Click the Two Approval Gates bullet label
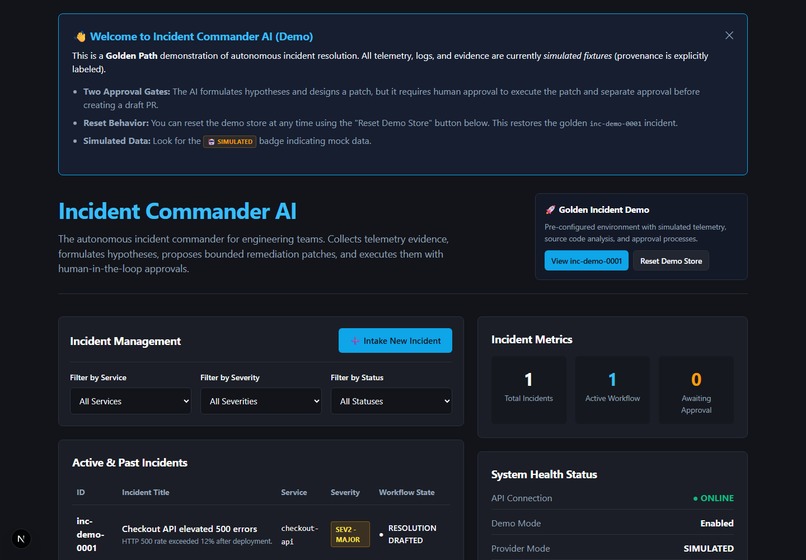806x560 pixels. coord(126,92)
